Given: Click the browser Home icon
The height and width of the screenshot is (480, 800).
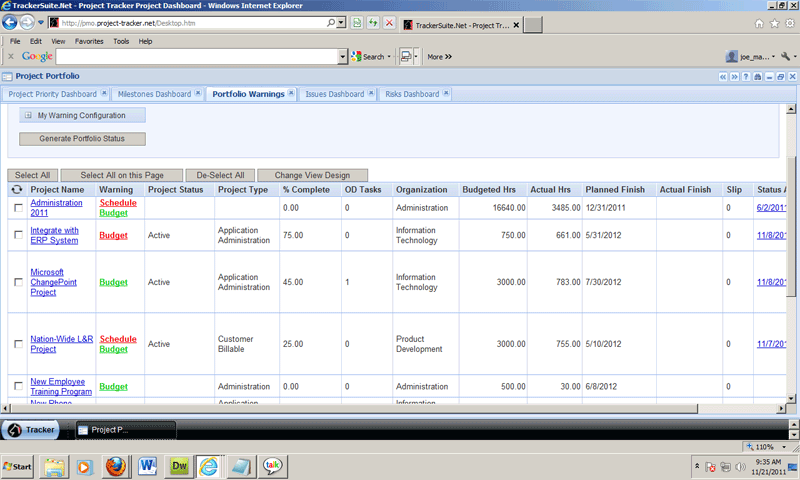Looking at the screenshot, I should point(759,23).
